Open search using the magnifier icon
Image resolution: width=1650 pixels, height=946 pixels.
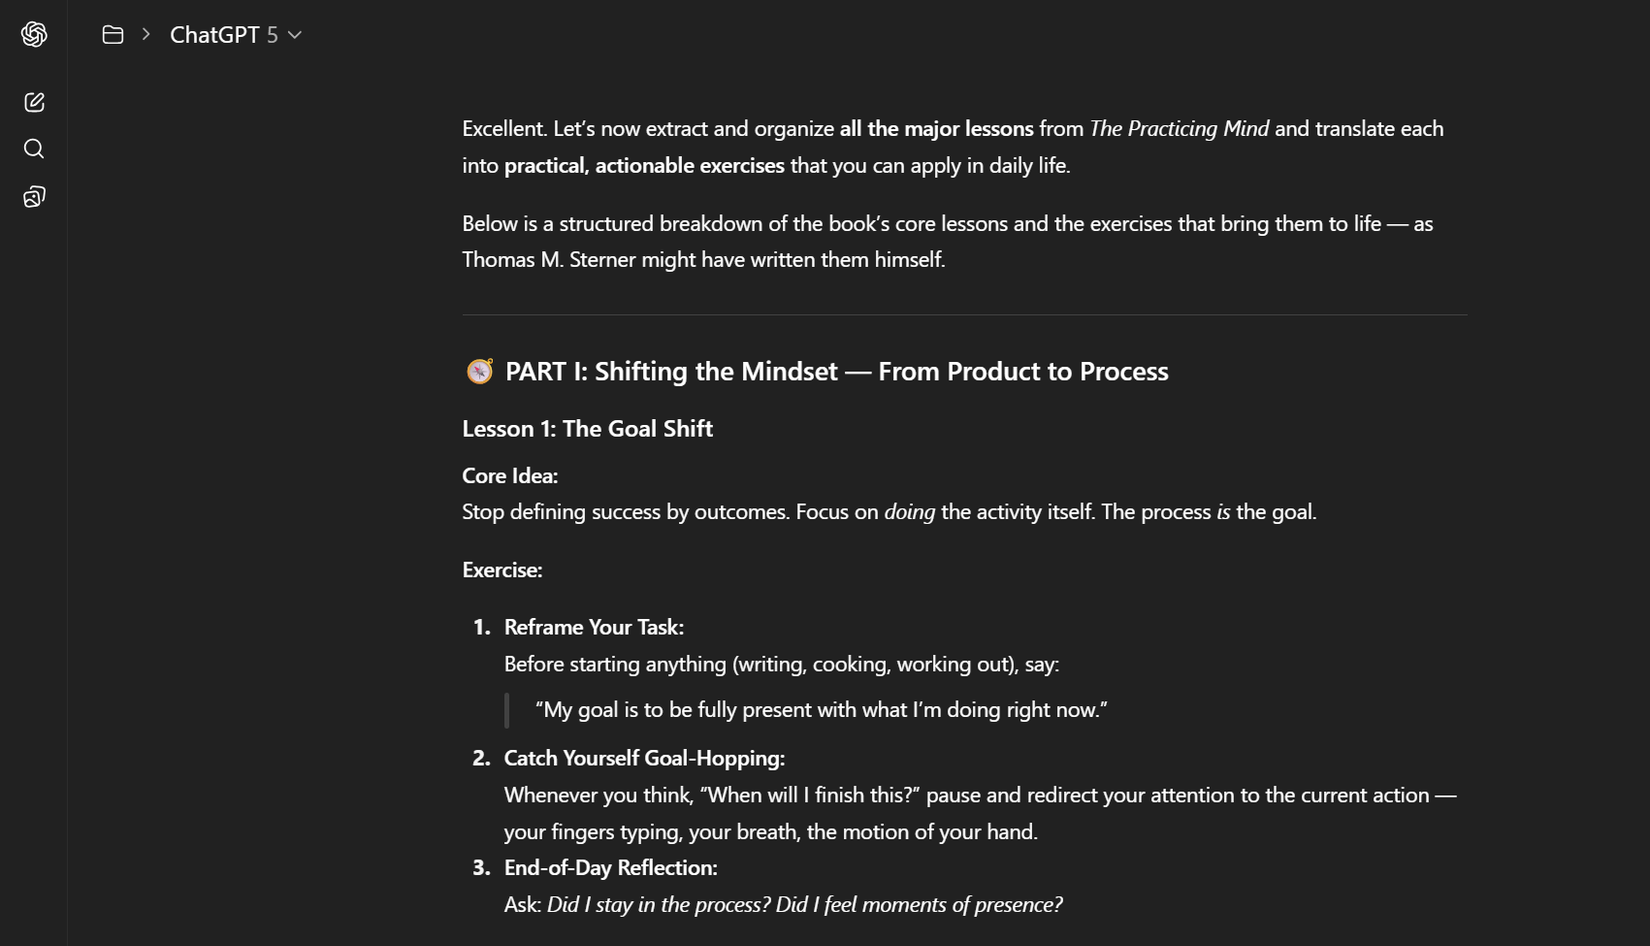click(x=34, y=148)
